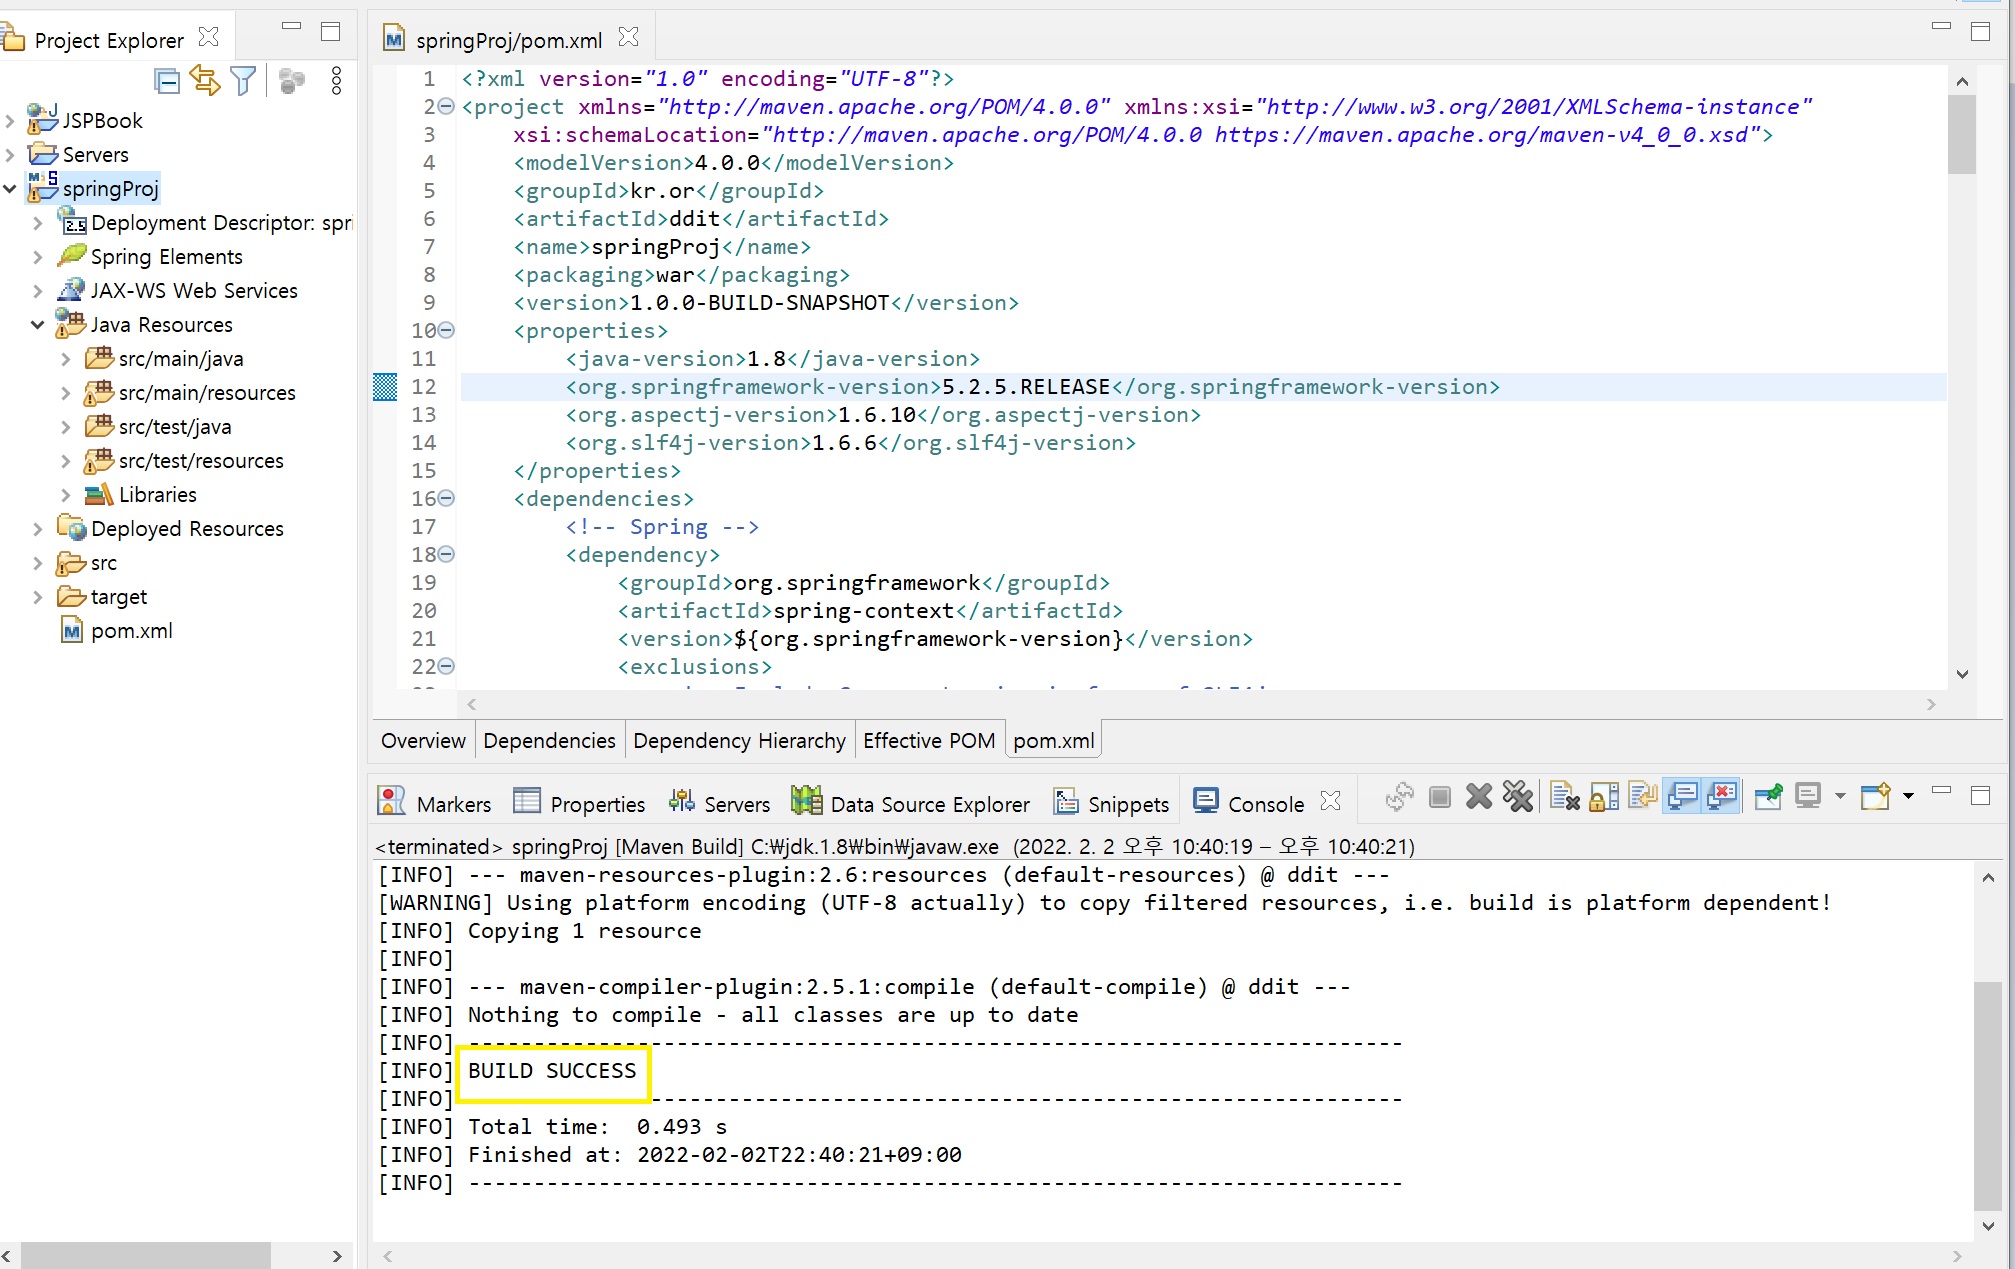Click Clear Console icon
The image size is (2015, 1269).
coord(1564,797)
